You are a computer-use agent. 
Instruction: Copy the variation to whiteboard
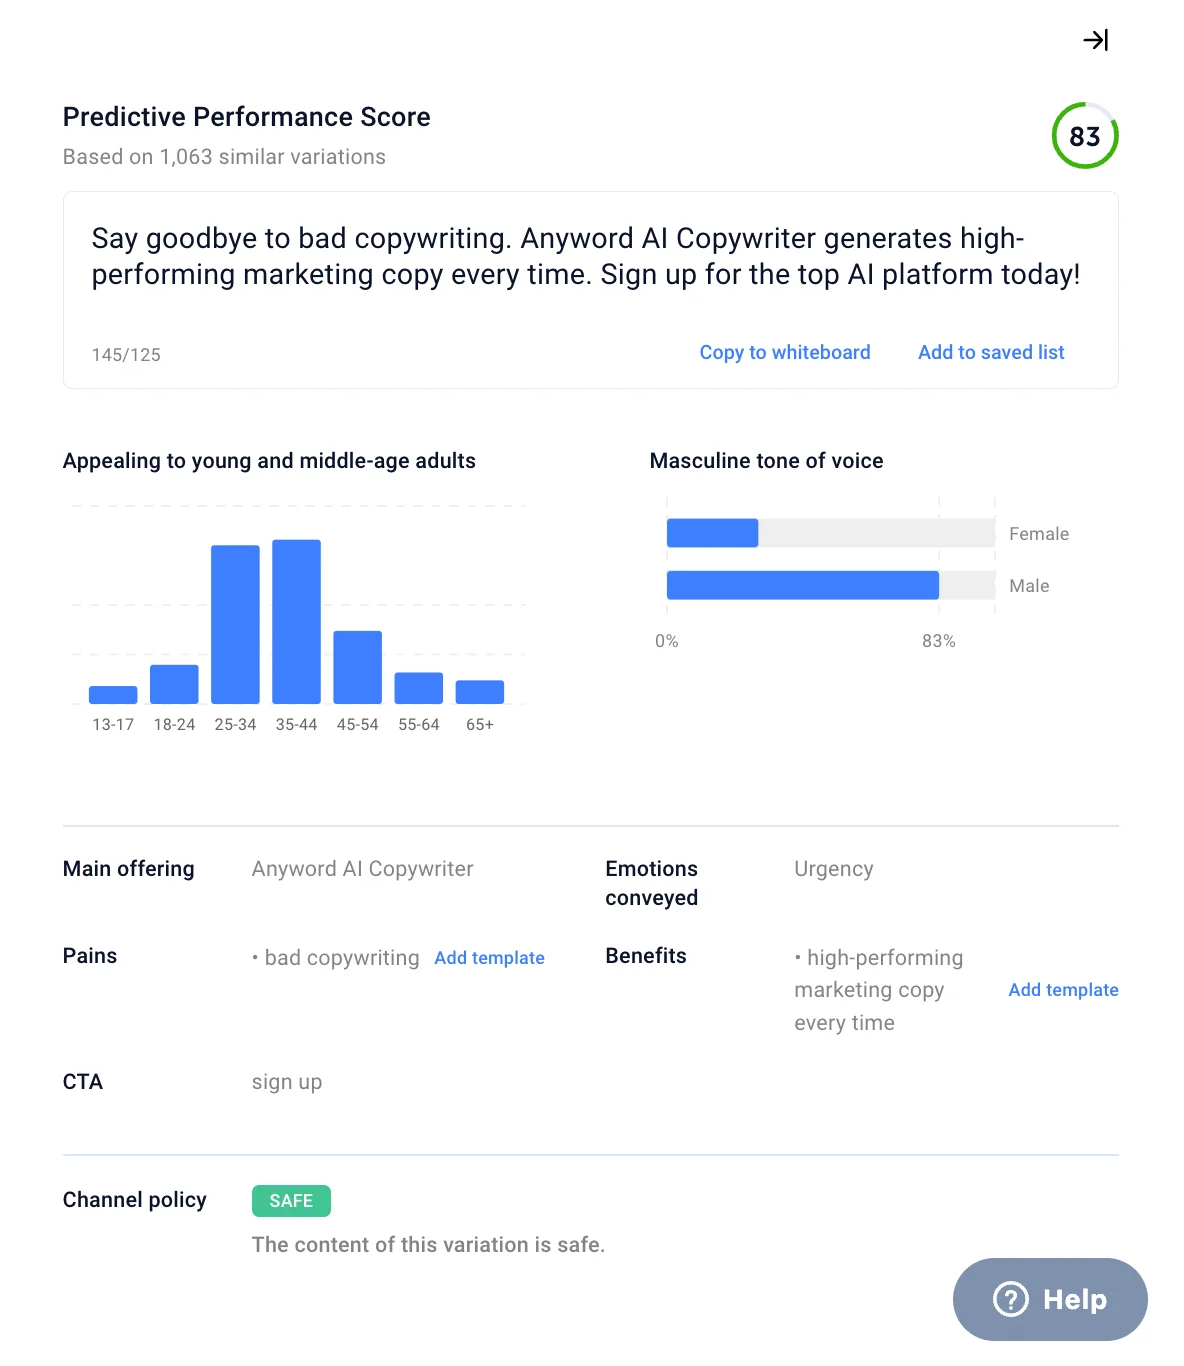point(784,352)
